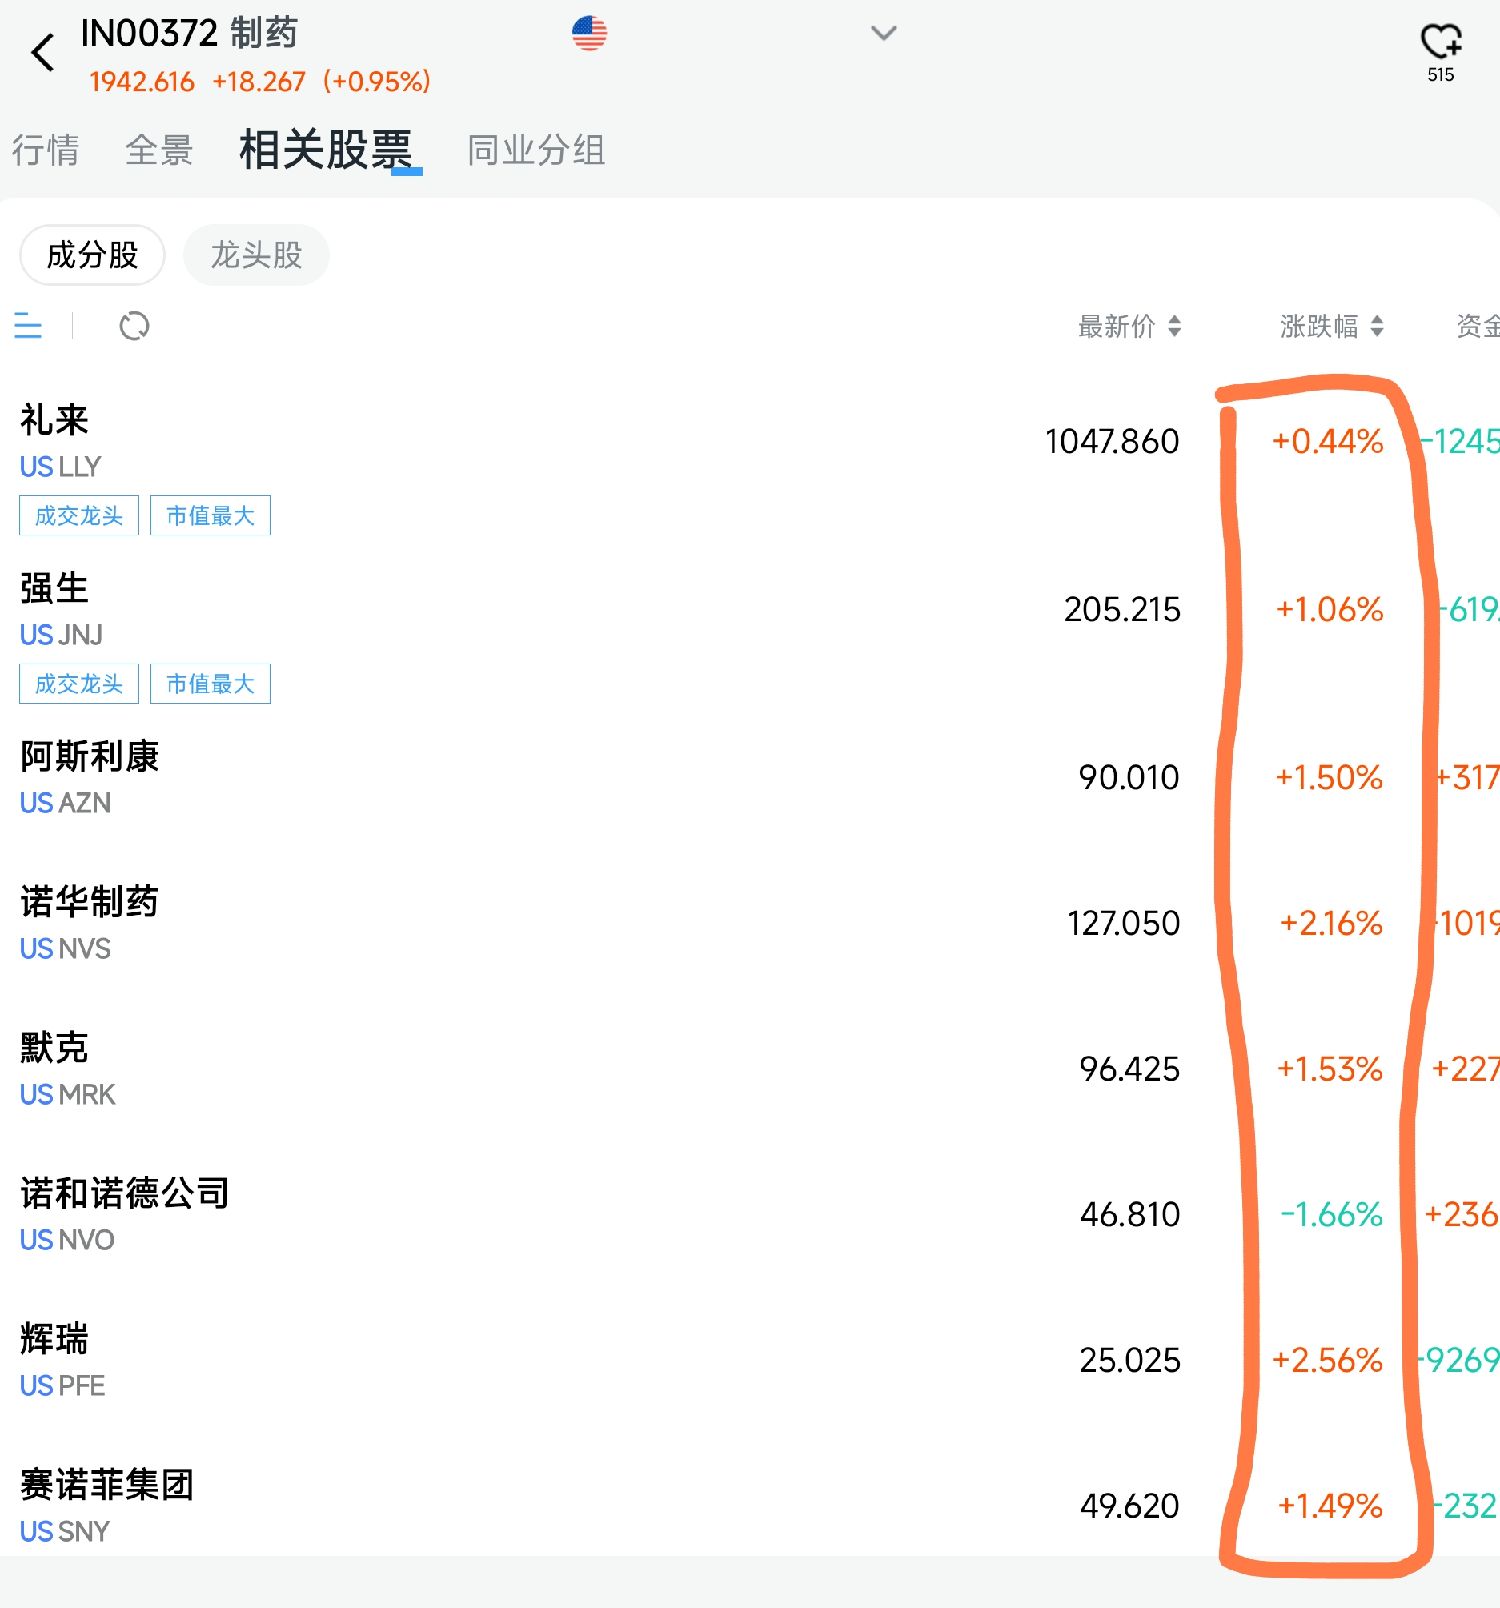
Task: Tap the 49.620 price of 赛诺菲
Action: [1130, 1506]
